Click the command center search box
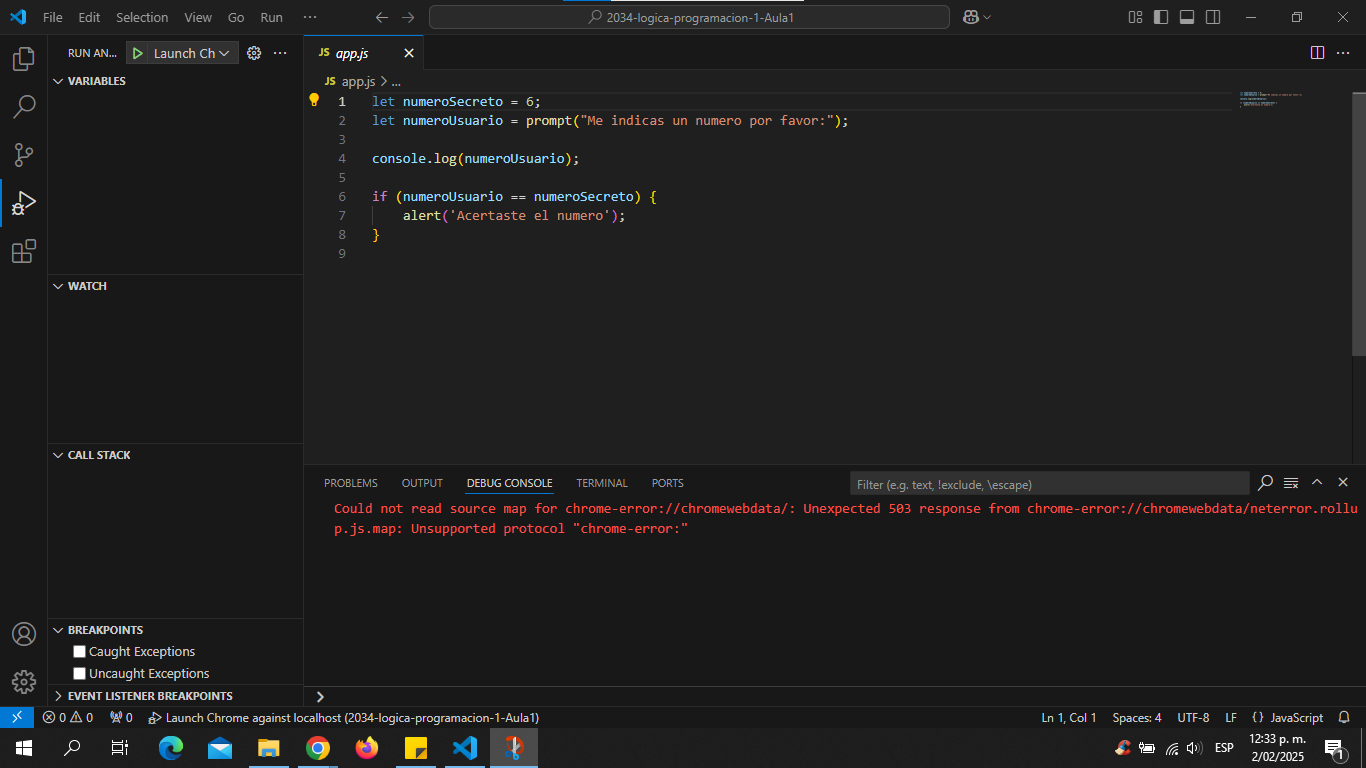Screen dimensions: 1366x768 (689, 17)
